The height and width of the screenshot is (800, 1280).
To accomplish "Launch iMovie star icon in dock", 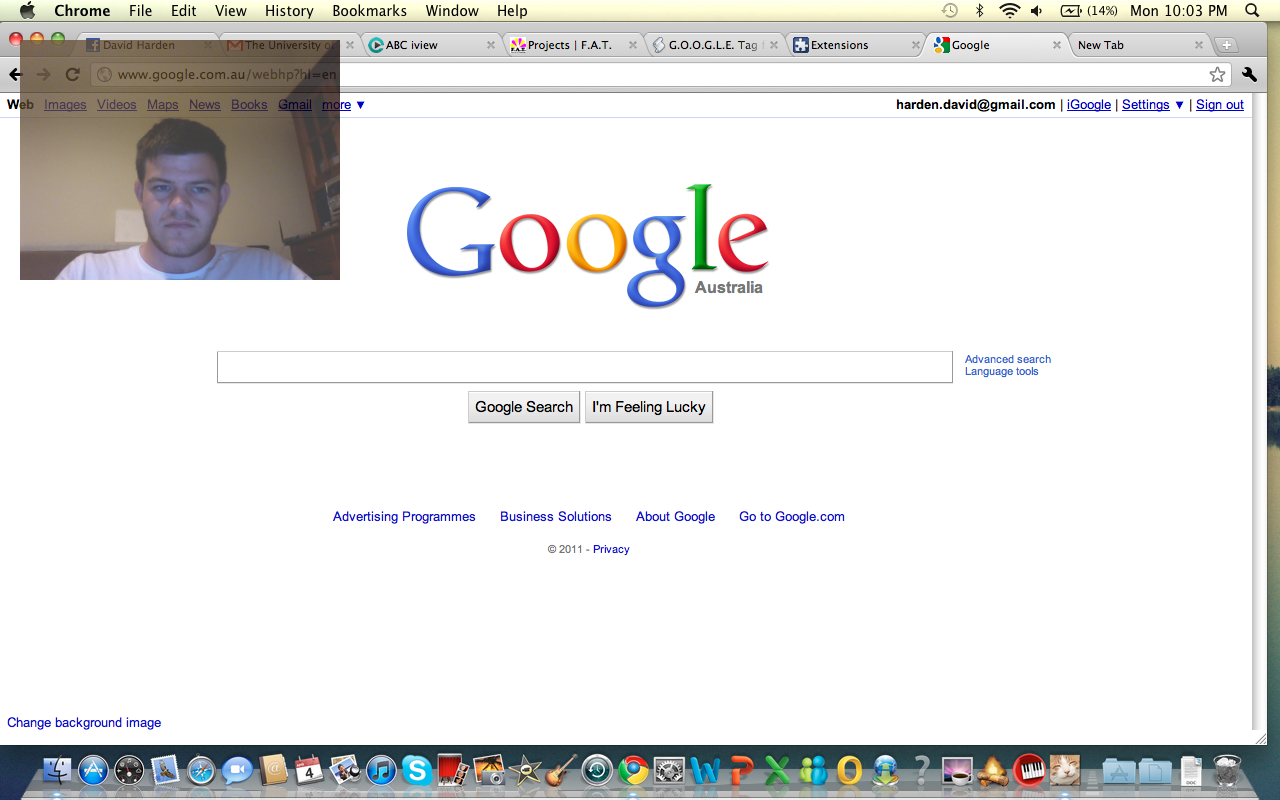I will (525, 770).
